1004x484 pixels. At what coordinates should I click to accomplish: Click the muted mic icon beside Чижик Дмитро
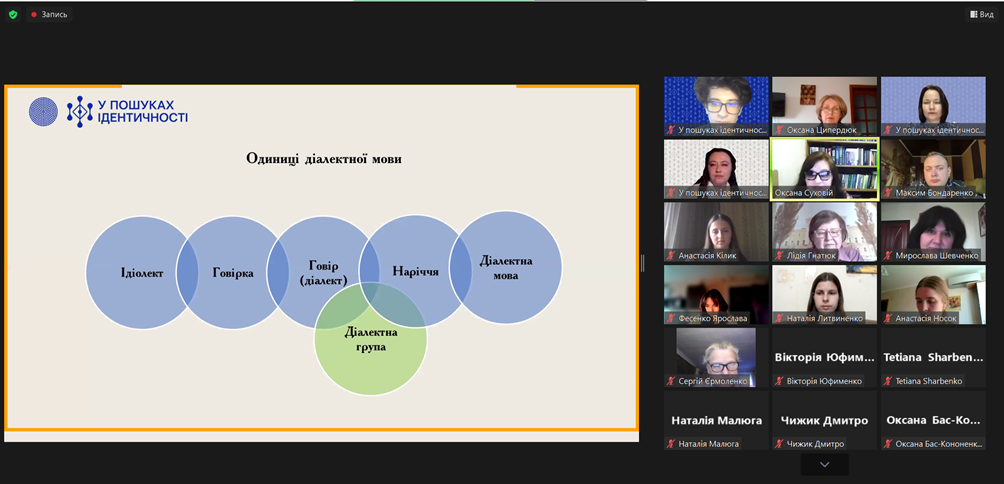coord(780,444)
